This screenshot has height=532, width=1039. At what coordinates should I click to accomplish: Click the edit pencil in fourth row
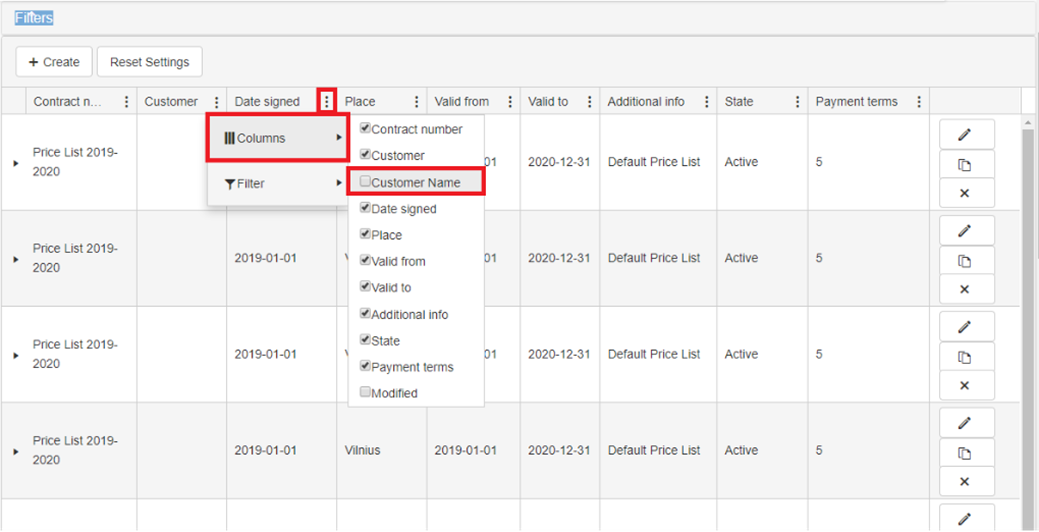pos(965,423)
